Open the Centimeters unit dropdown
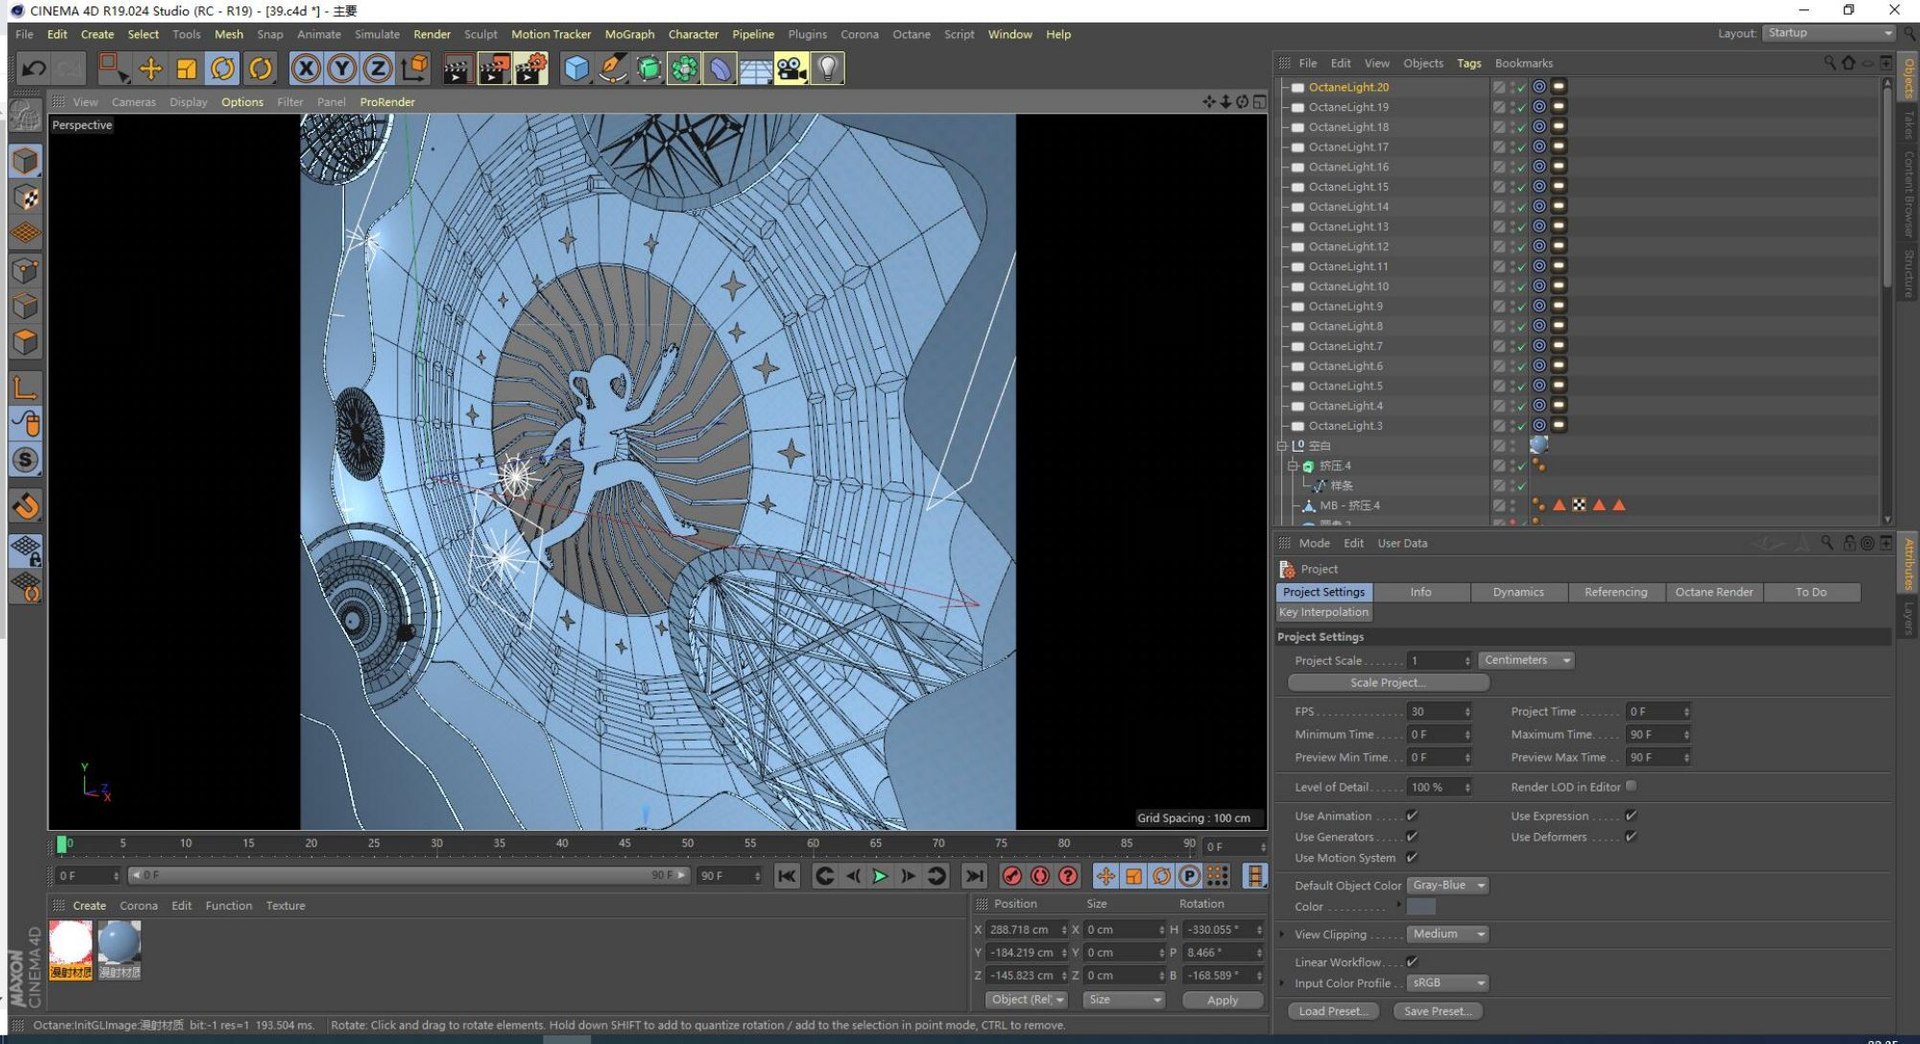The image size is (1920, 1044). click(1526, 660)
